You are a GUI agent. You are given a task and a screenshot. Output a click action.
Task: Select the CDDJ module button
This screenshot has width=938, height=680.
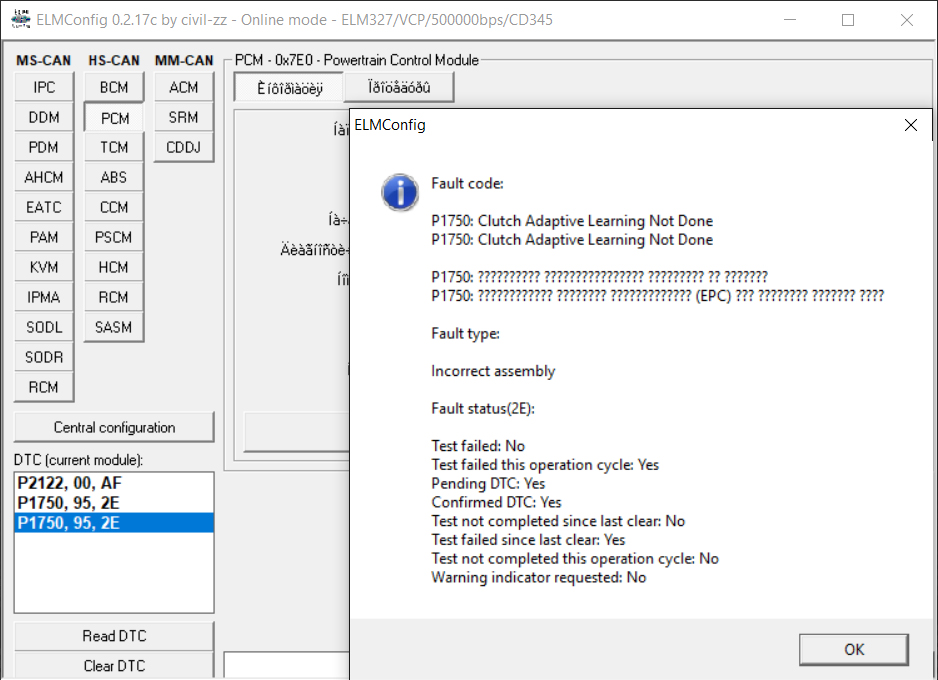184,147
